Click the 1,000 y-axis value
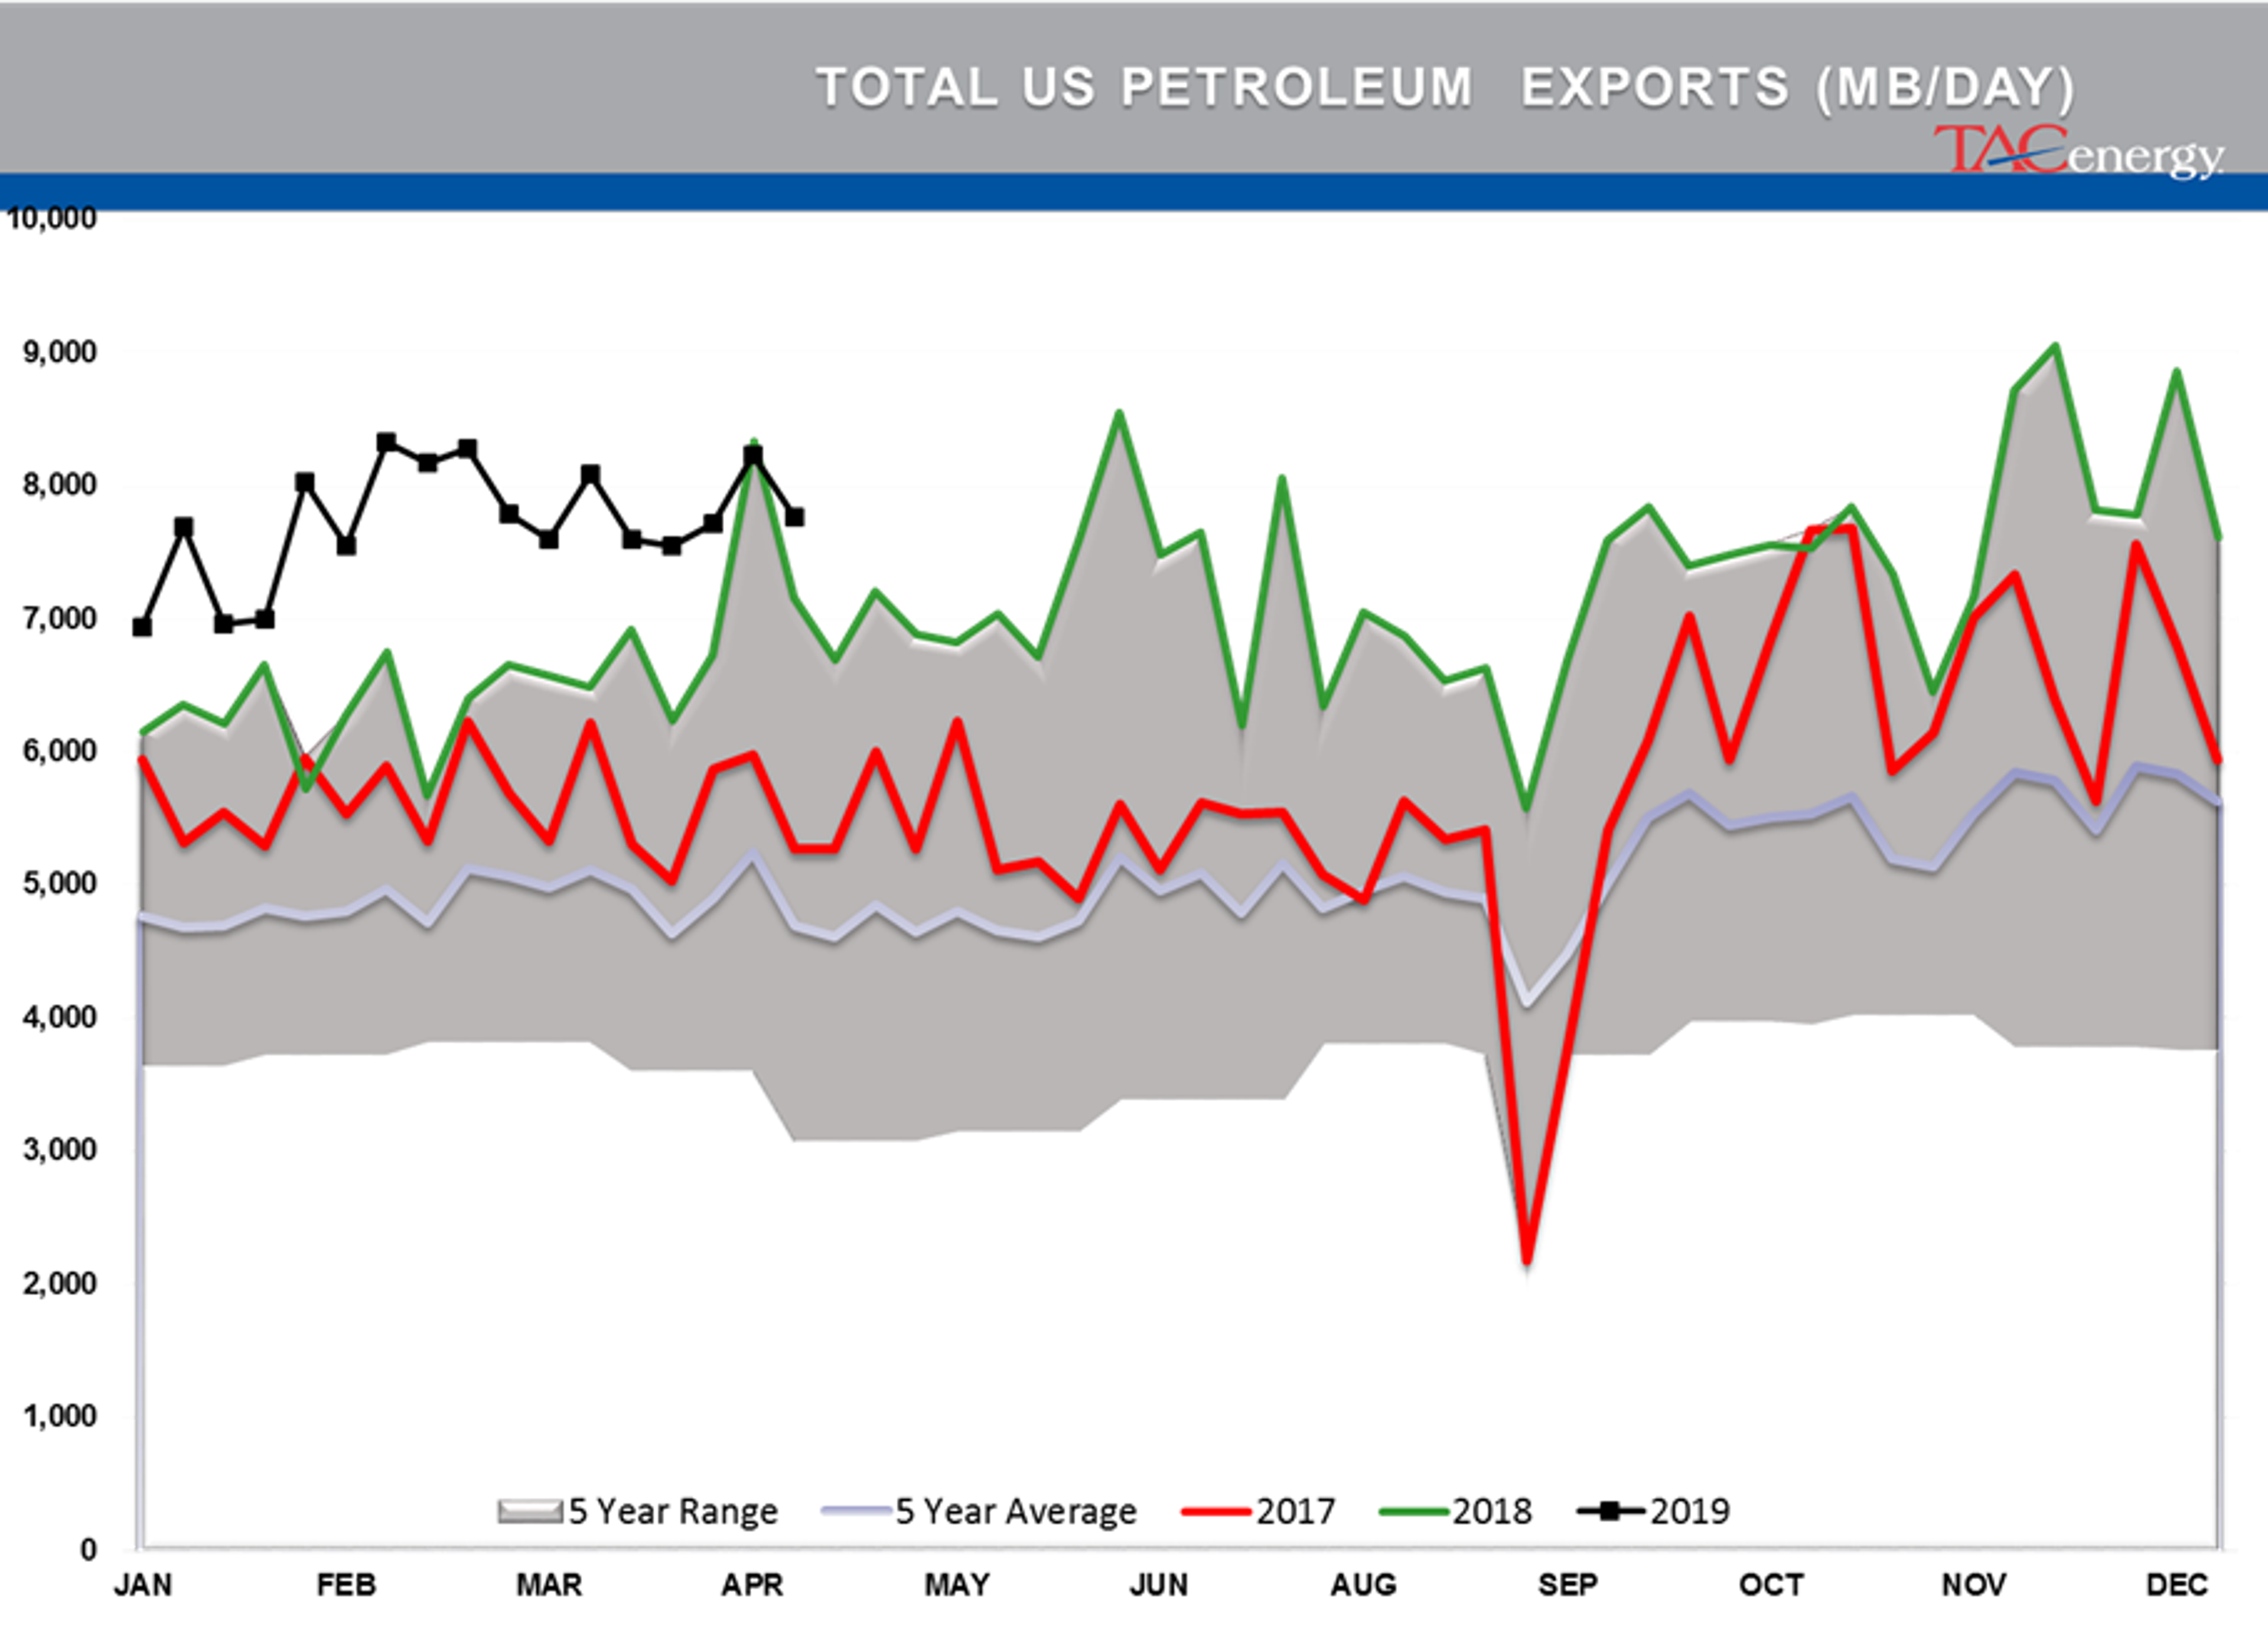Image resolution: width=2268 pixels, height=1643 pixels. (60, 1417)
